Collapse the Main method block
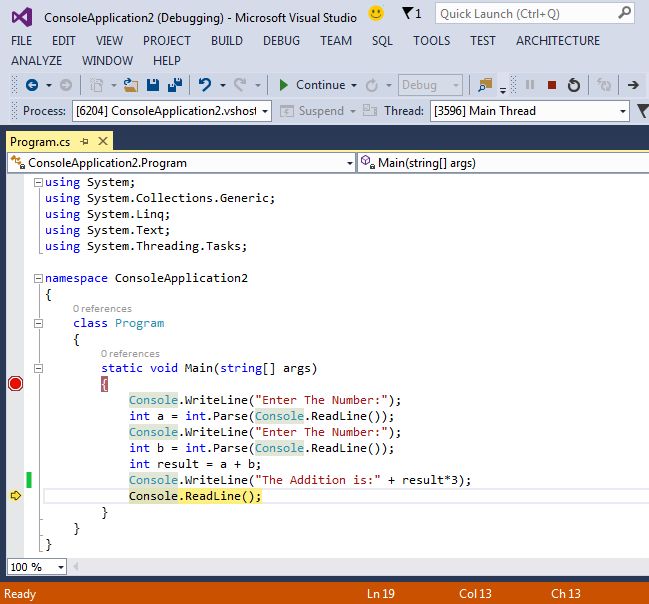Image resolution: width=649 pixels, height=604 pixels. [x=38, y=368]
